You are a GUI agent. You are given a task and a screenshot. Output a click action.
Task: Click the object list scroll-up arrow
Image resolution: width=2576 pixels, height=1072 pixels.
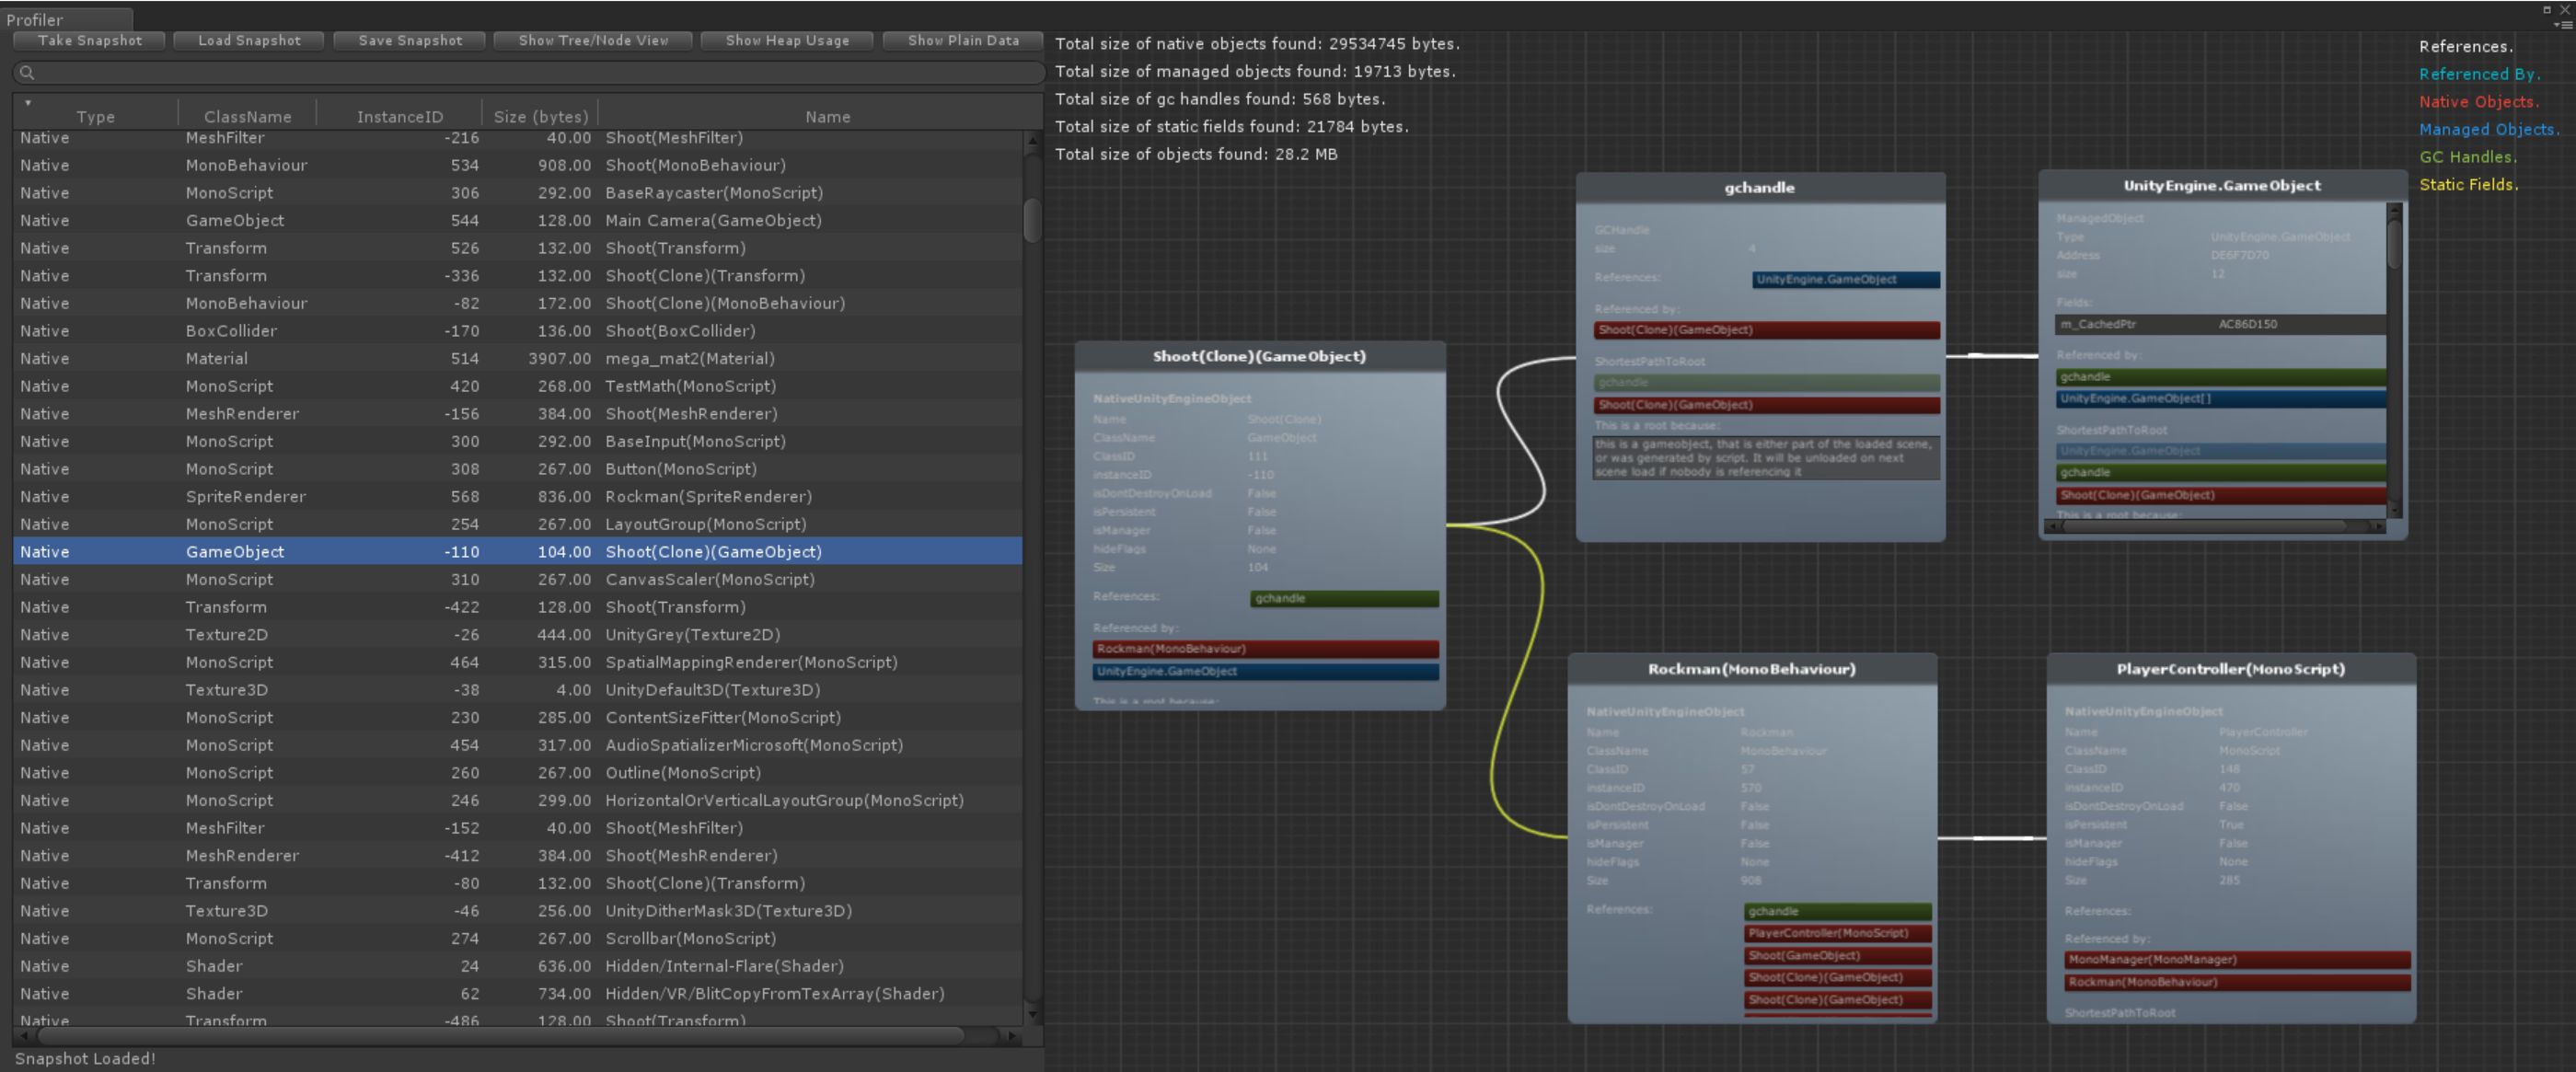click(1032, 142)
